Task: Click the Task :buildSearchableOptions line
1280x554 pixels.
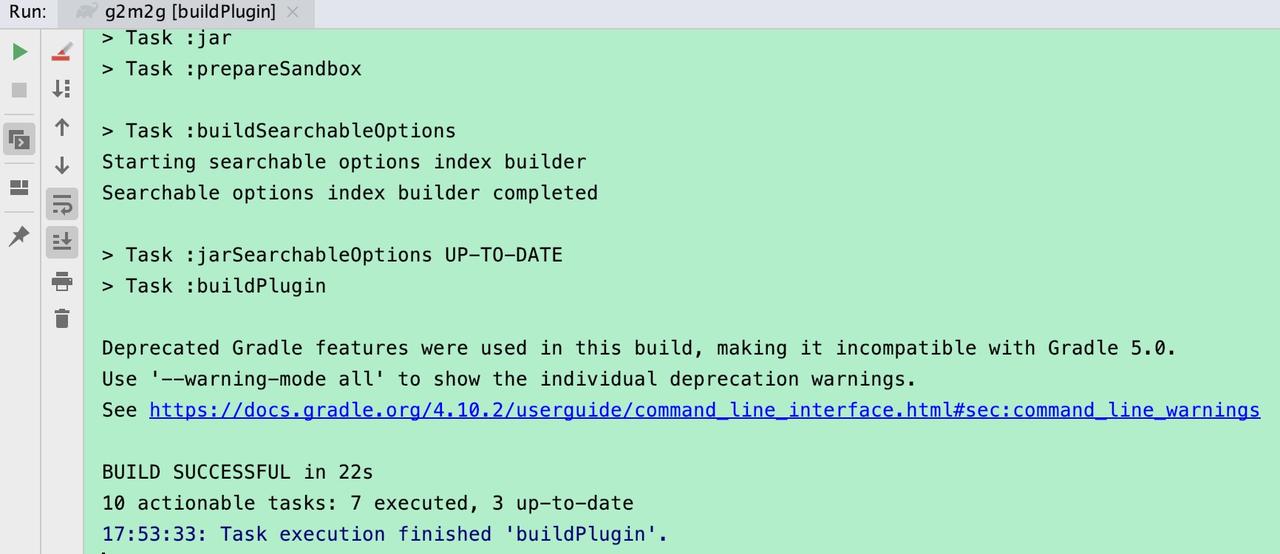Action: (x=279, y=131)
